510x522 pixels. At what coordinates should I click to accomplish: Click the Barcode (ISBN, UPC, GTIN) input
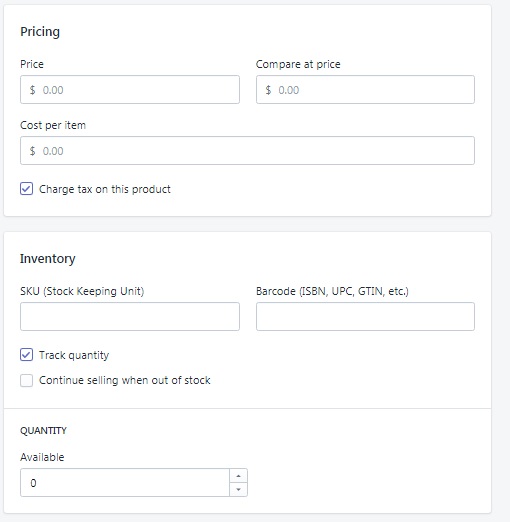coord(365,317)
